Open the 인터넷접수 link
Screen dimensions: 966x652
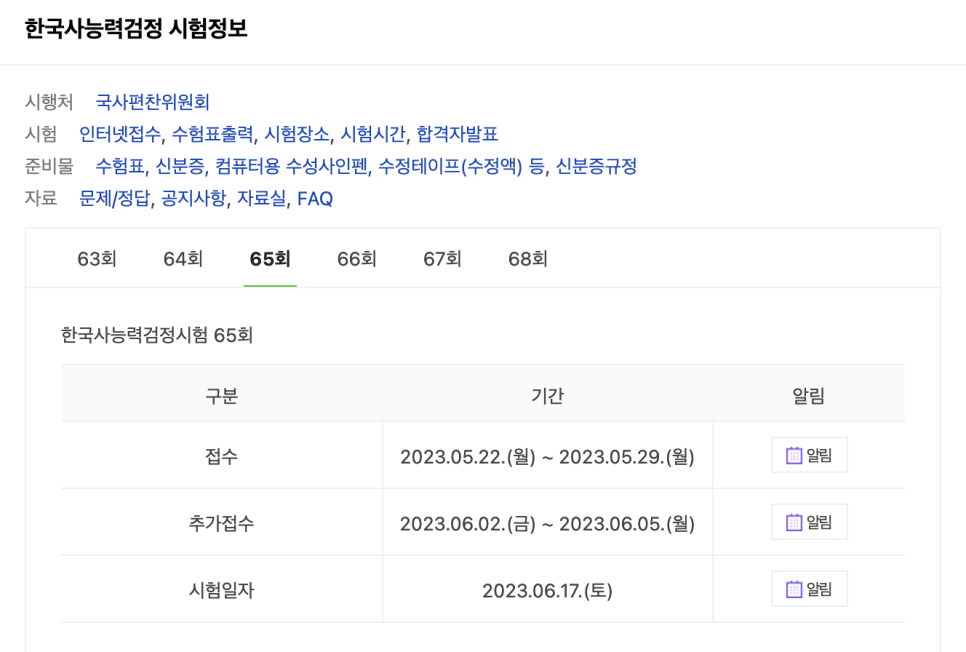point(120,134)
